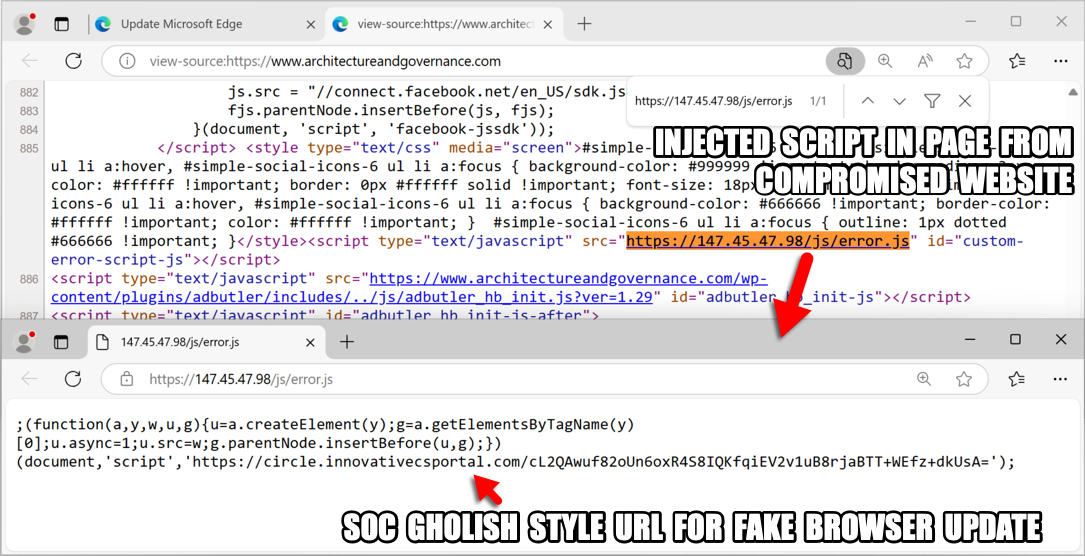Open the Favorites list in the top window
Image resolution: width=1085 pixels, height=556 pixels.
(1016, 61)
